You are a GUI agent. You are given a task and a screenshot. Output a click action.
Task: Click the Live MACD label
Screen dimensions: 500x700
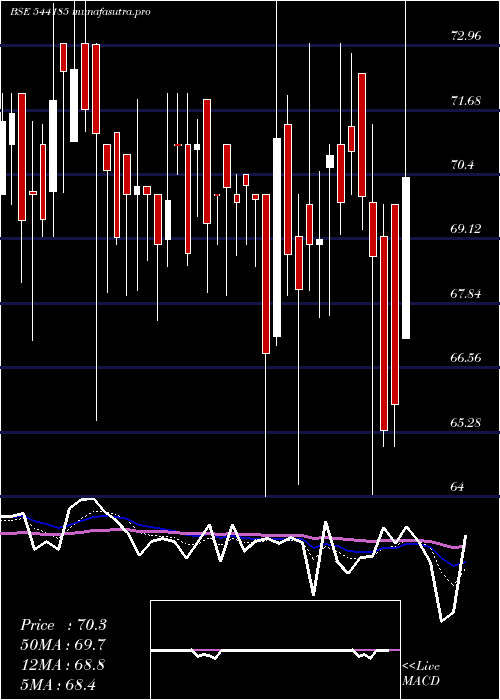pos(421,673)
